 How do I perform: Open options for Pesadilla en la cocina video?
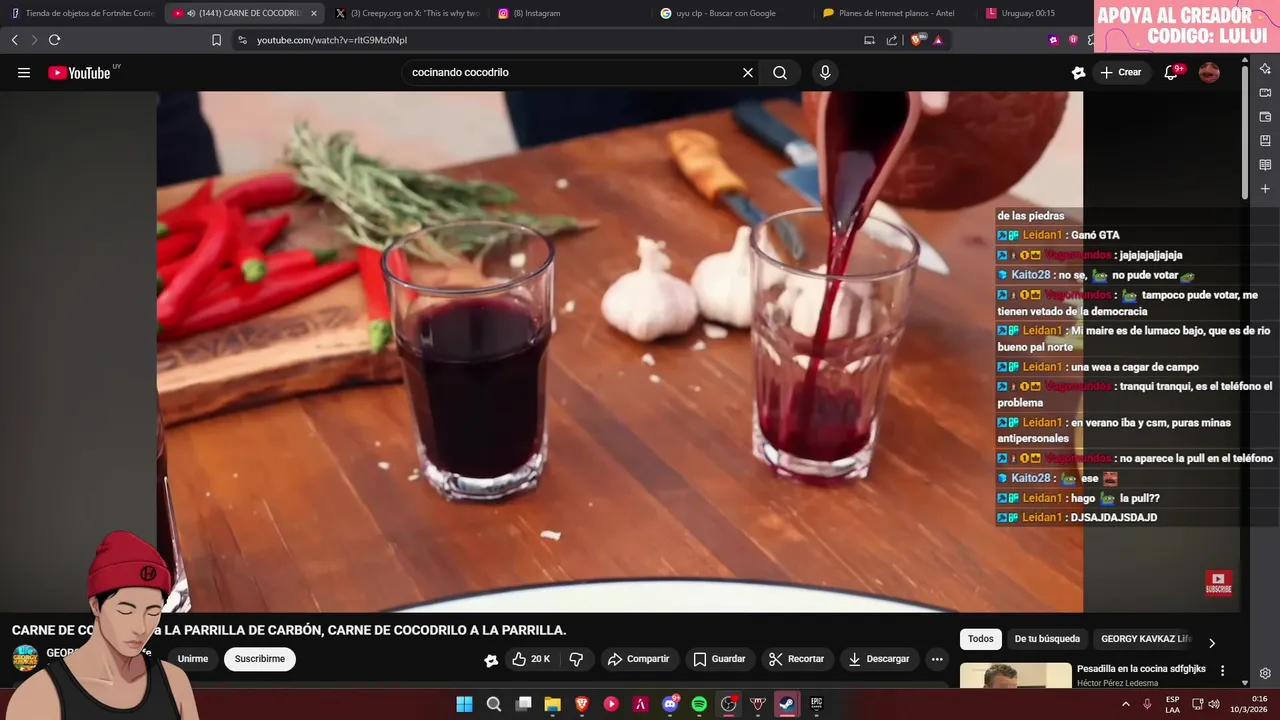tap(1222, 671)
